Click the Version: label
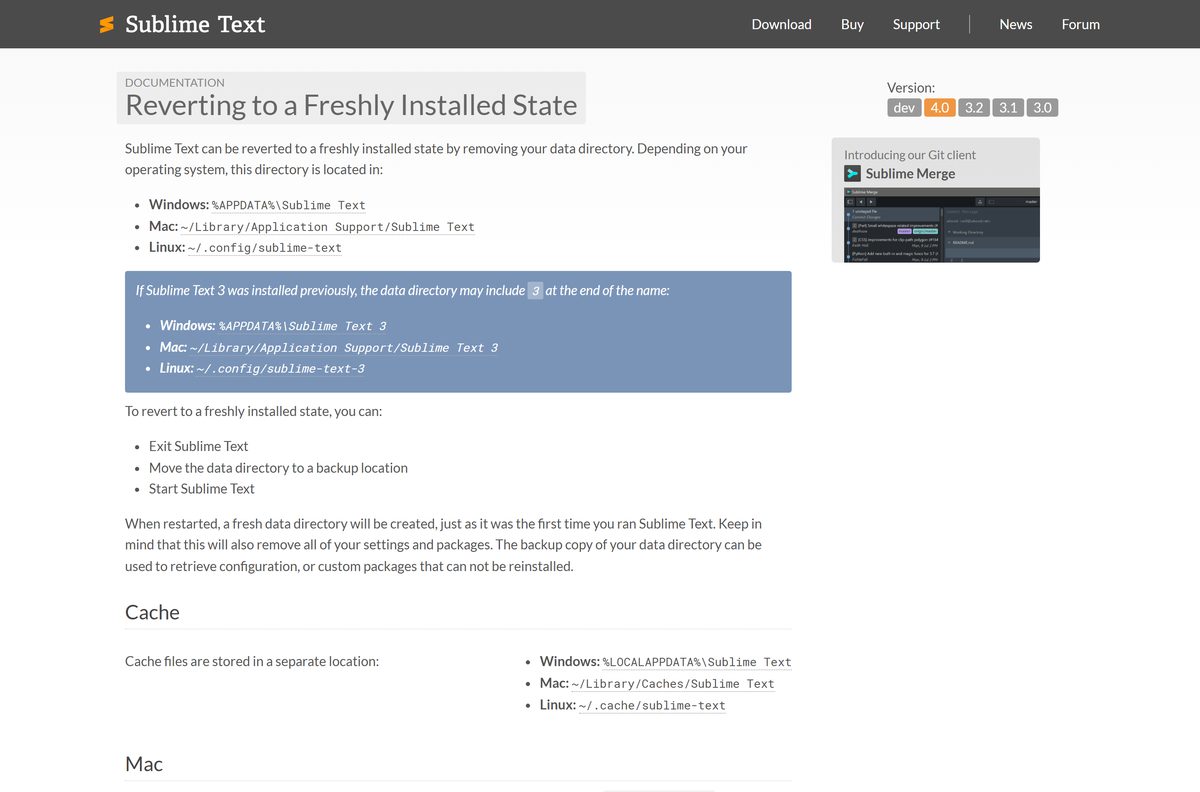The height and width of the screenshot is (792, 1200). click(911, 87)
